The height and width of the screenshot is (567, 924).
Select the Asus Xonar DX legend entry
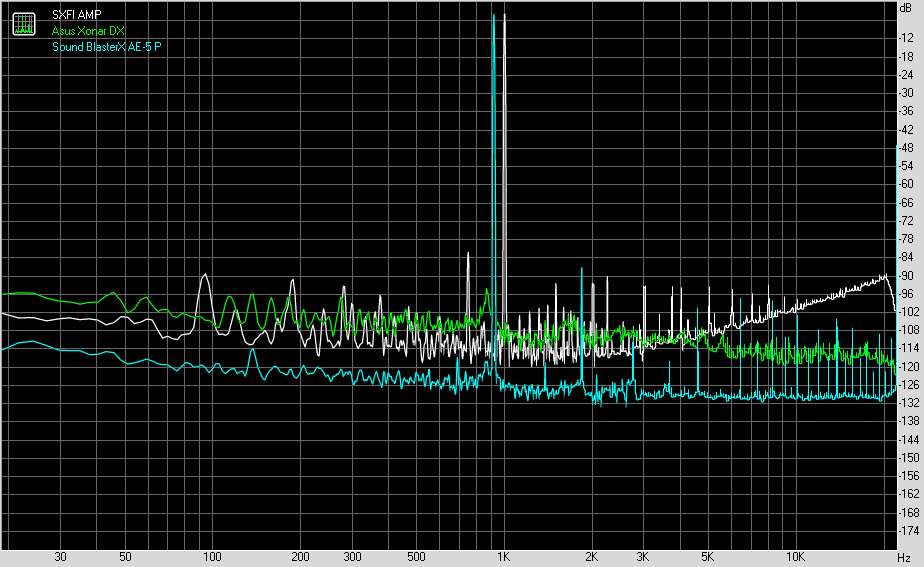point(88,31)
